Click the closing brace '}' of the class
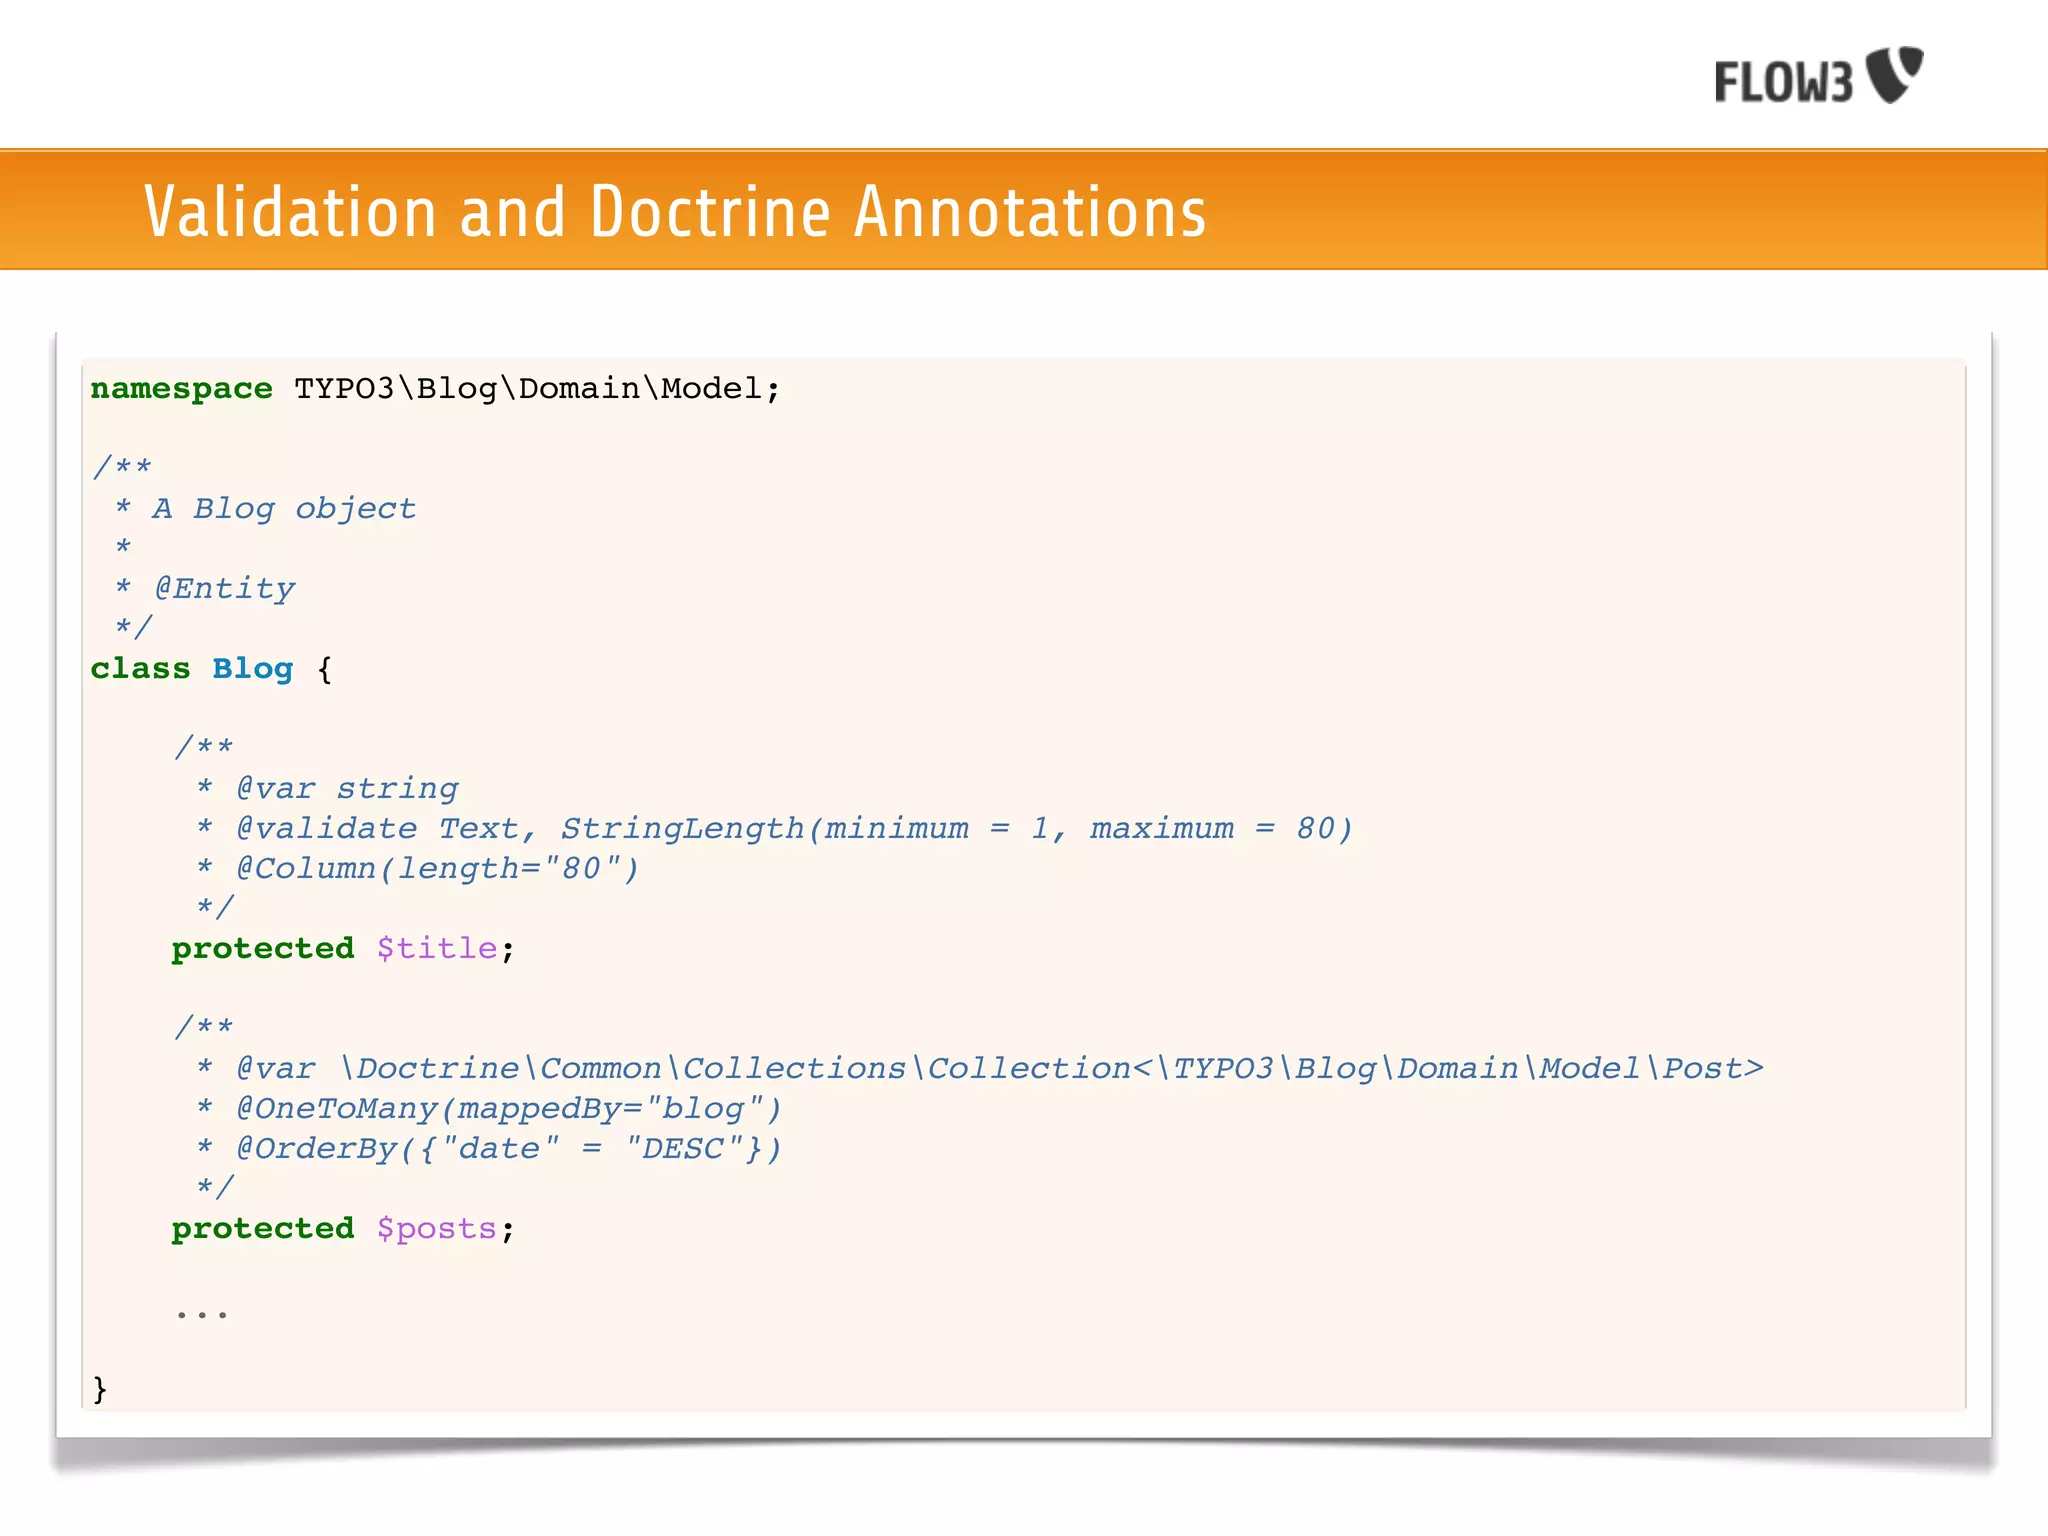 click(99, 1388)
